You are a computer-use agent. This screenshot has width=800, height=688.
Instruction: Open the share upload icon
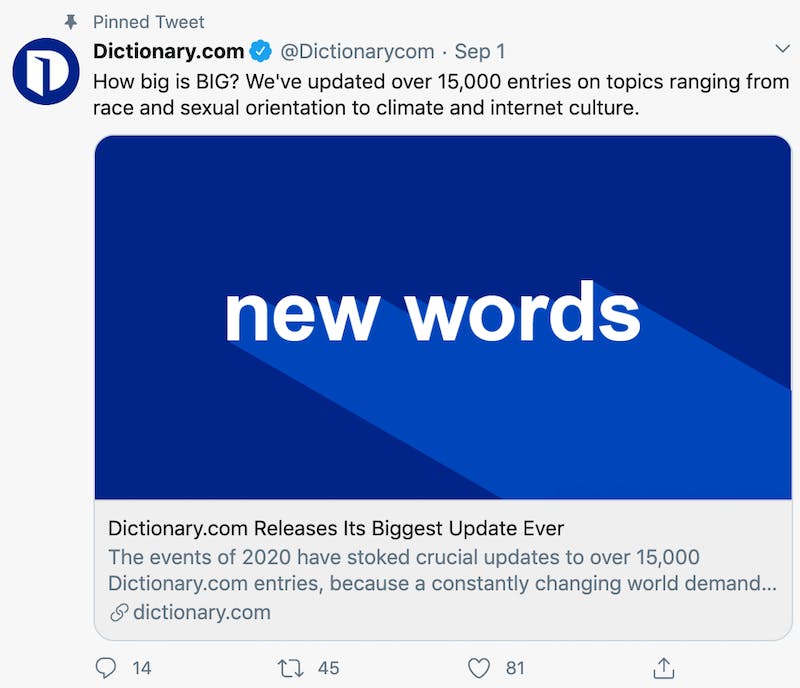[664, 668]
